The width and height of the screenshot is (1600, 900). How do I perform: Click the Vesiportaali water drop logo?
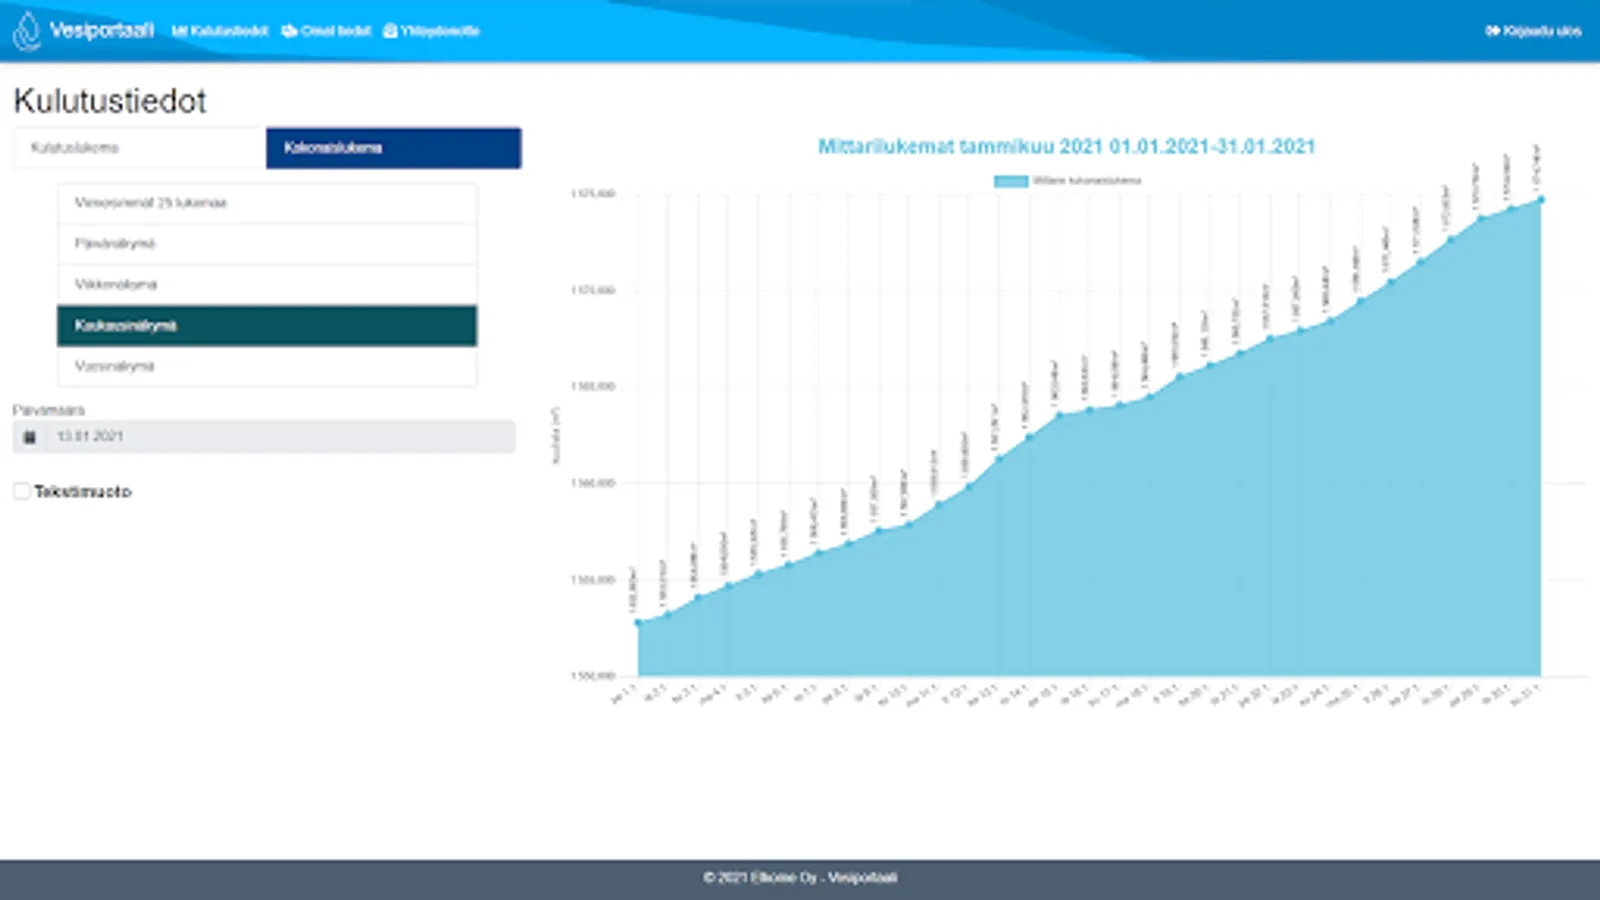pyautogui.click(x=24, y=30)
